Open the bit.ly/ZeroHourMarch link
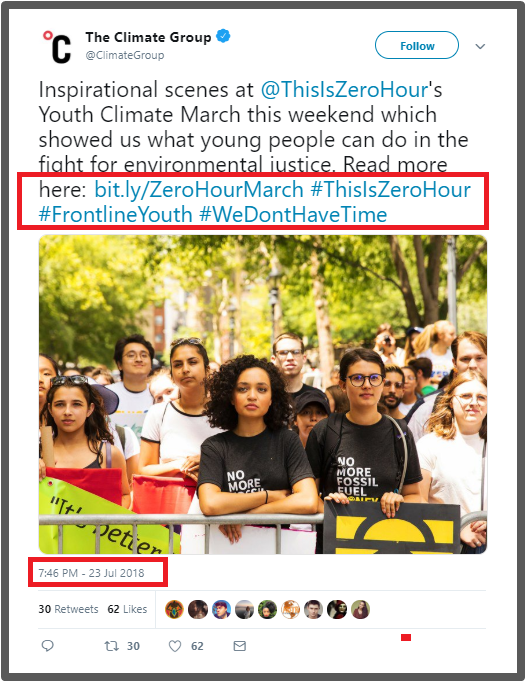This screenshot has height=682, width=526. coord(199,190)
